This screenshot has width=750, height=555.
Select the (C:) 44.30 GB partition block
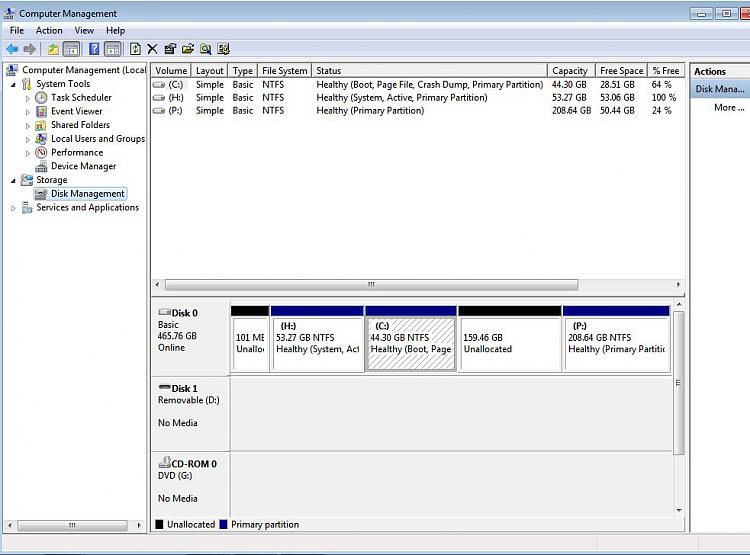pyautogui.click(x=410, y=339)
